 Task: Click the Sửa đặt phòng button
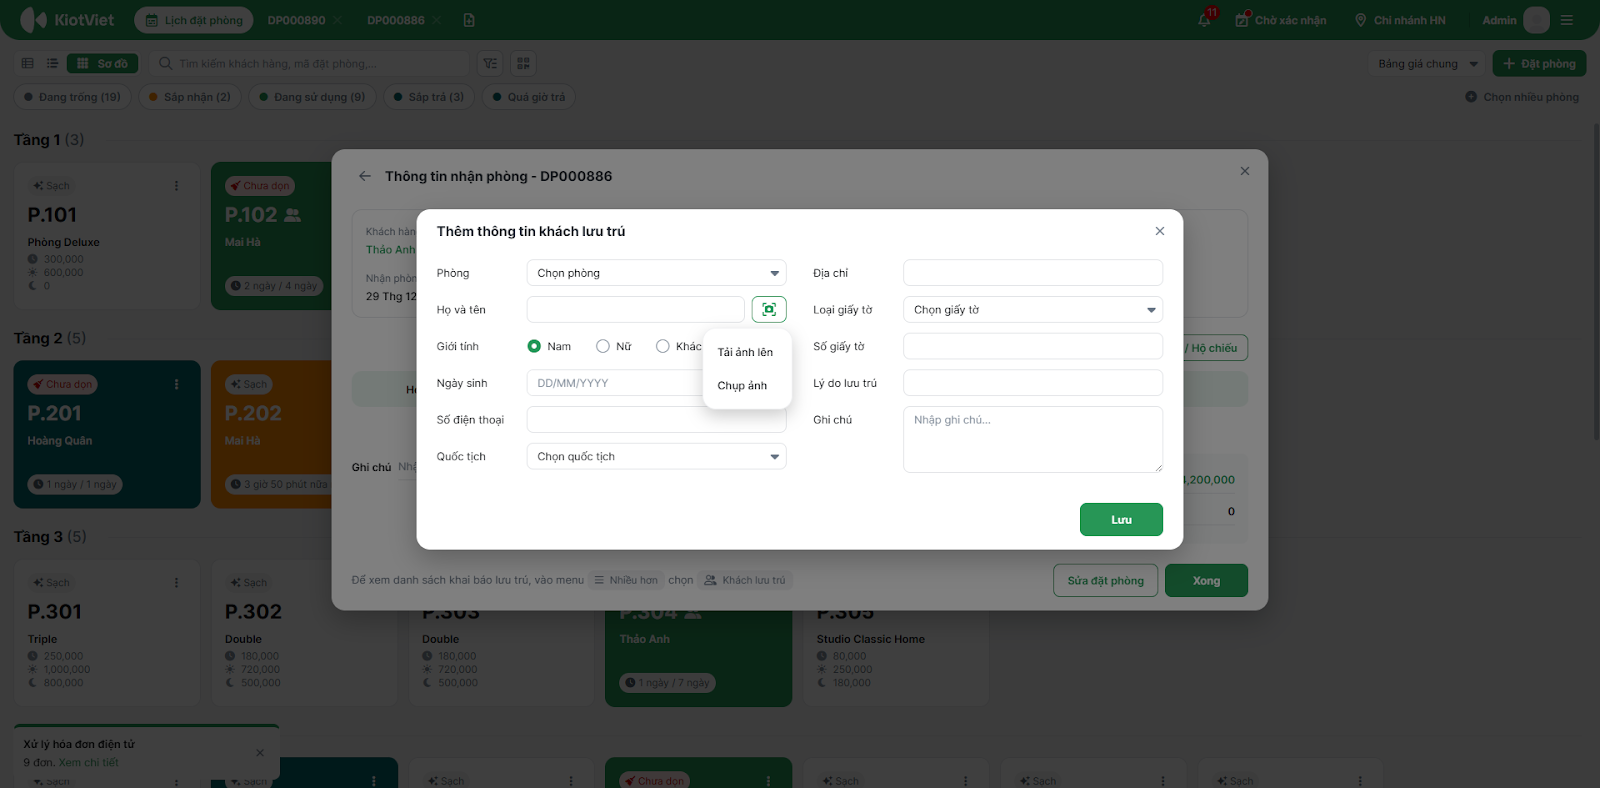[1105, 581]
